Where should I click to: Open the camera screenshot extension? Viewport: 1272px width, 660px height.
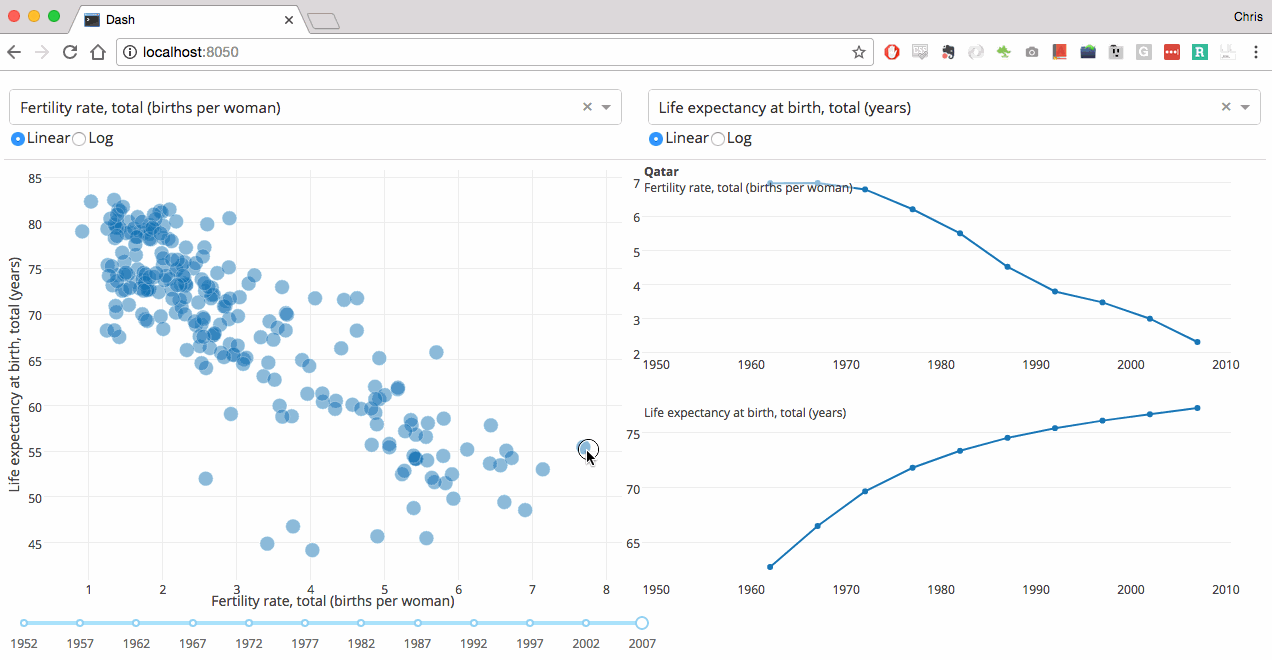[1031, 51]
